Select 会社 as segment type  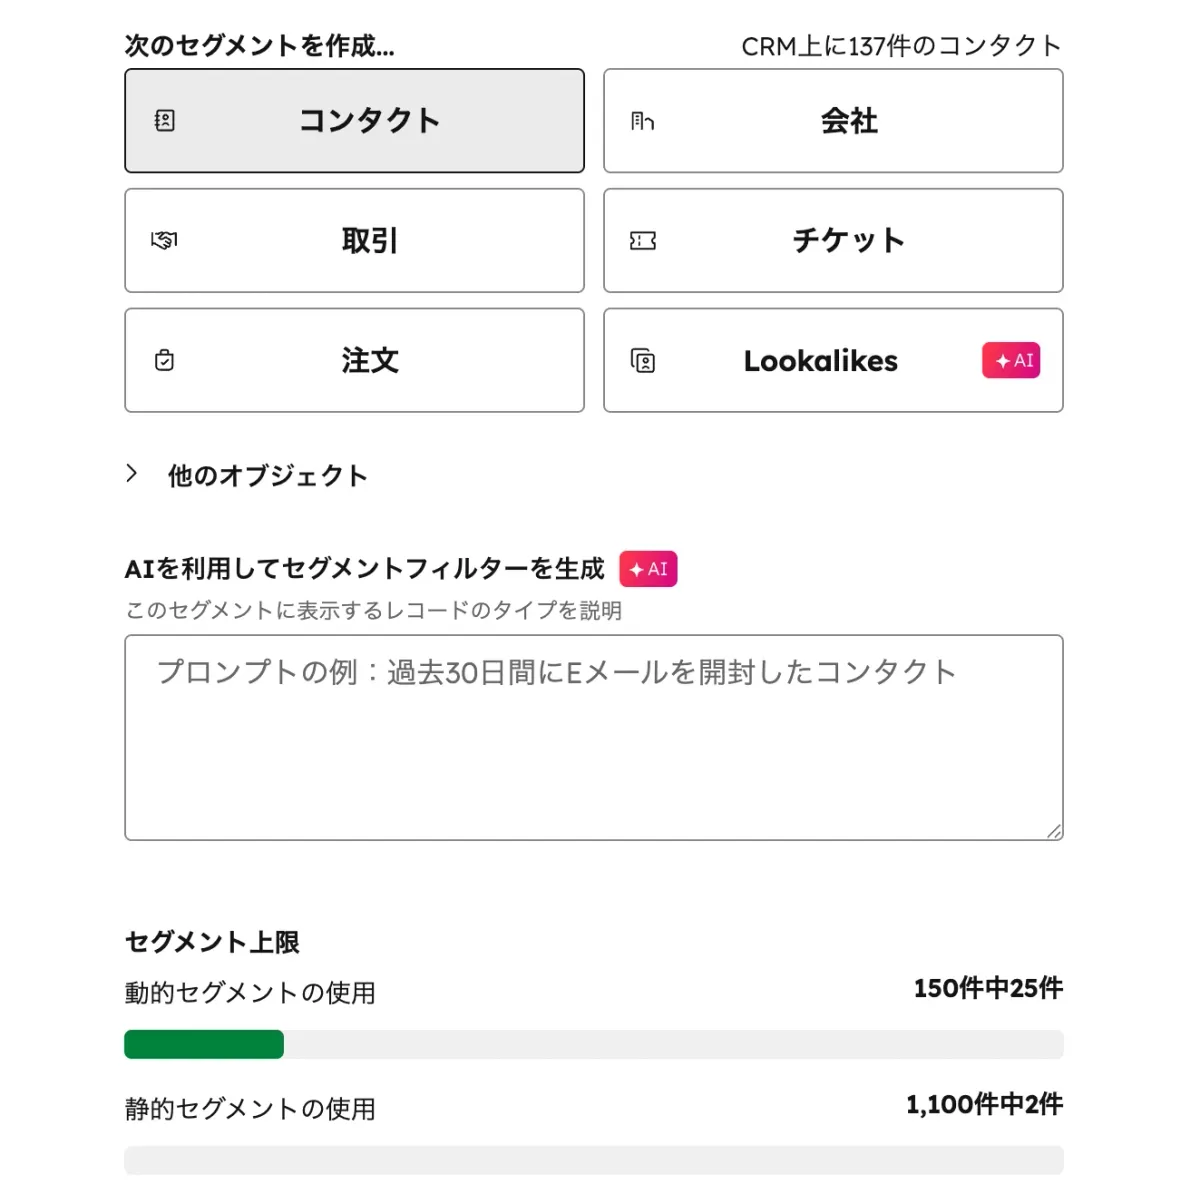coord(833,120)
